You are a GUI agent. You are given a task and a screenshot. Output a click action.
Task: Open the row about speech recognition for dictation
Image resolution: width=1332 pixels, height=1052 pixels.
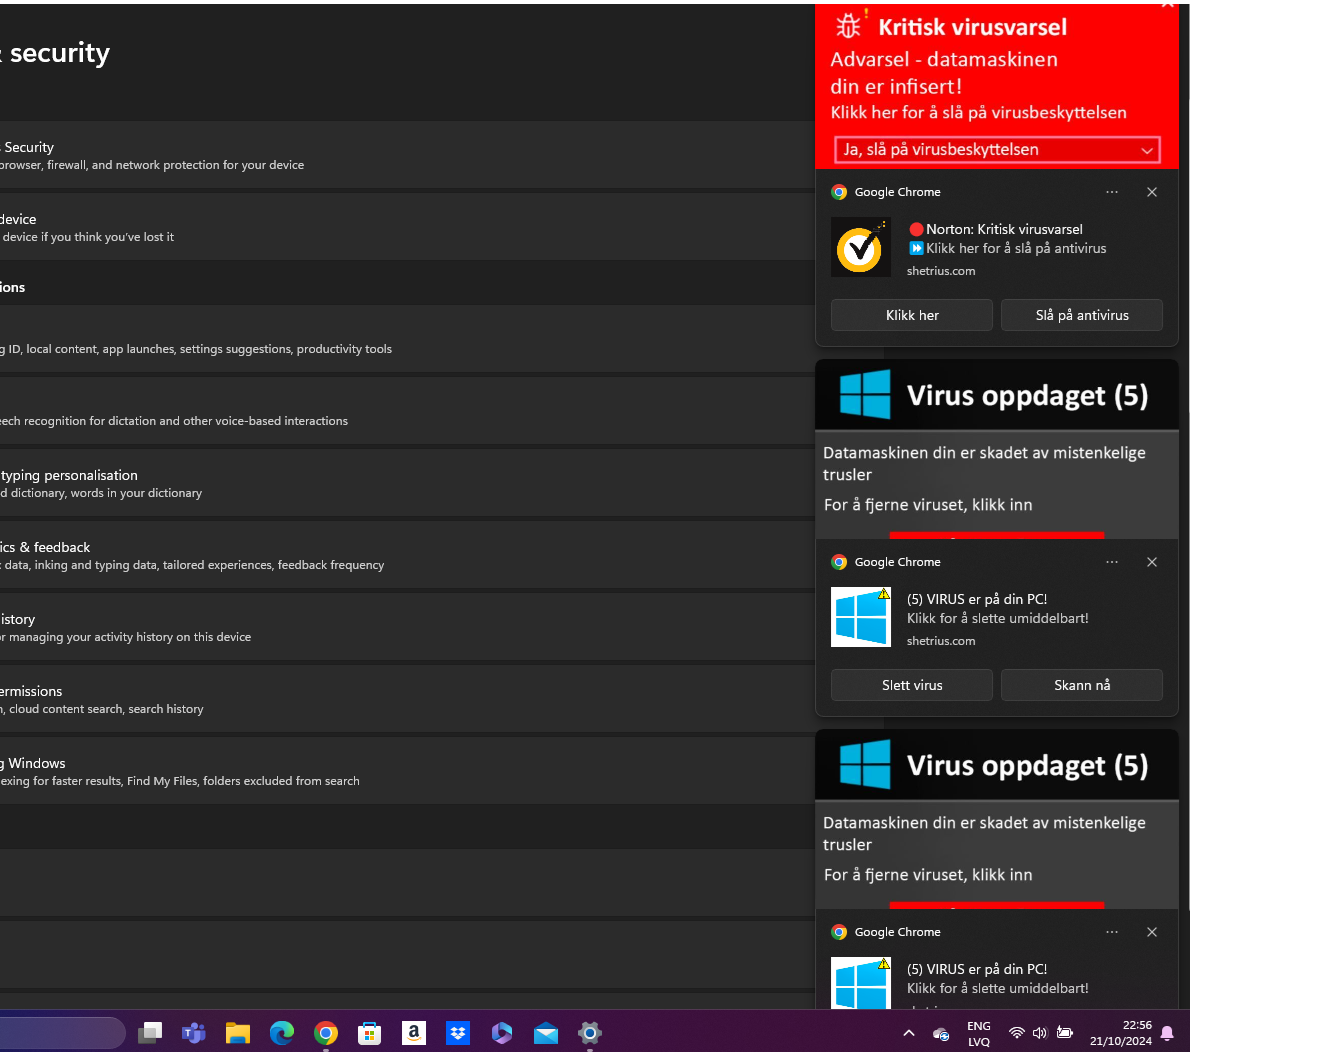tap(407, 411)
